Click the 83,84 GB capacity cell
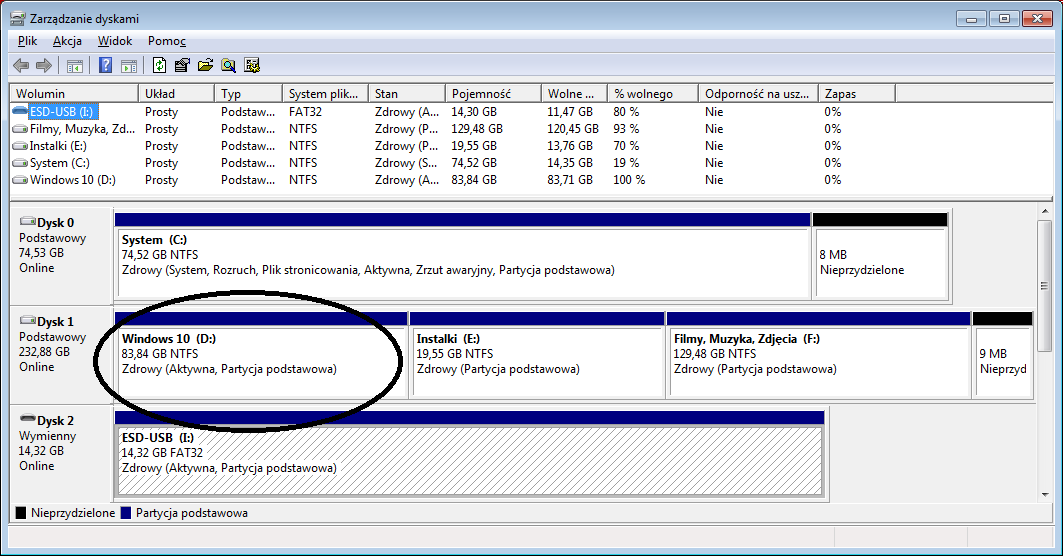The height and width of the screenshot is (556, 1063). point(474,180)
